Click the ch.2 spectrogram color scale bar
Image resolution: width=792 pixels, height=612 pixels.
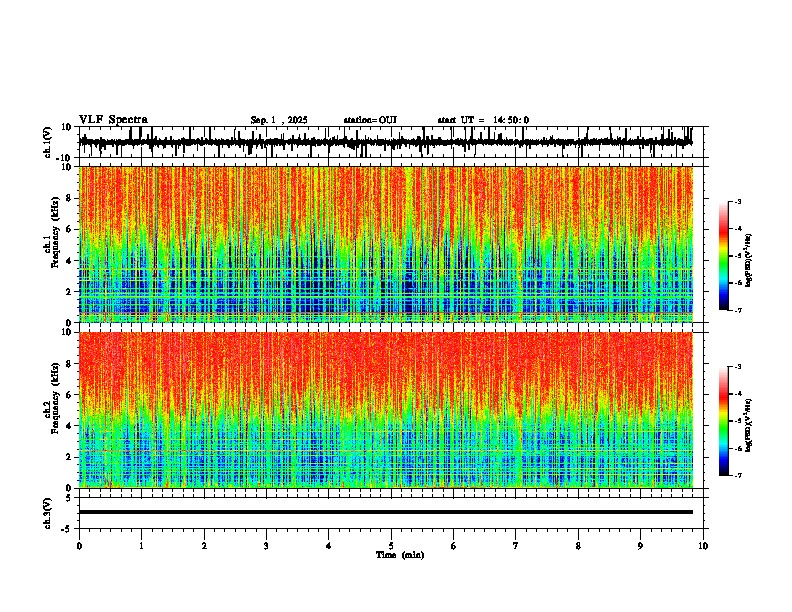[x=724, y=421]
